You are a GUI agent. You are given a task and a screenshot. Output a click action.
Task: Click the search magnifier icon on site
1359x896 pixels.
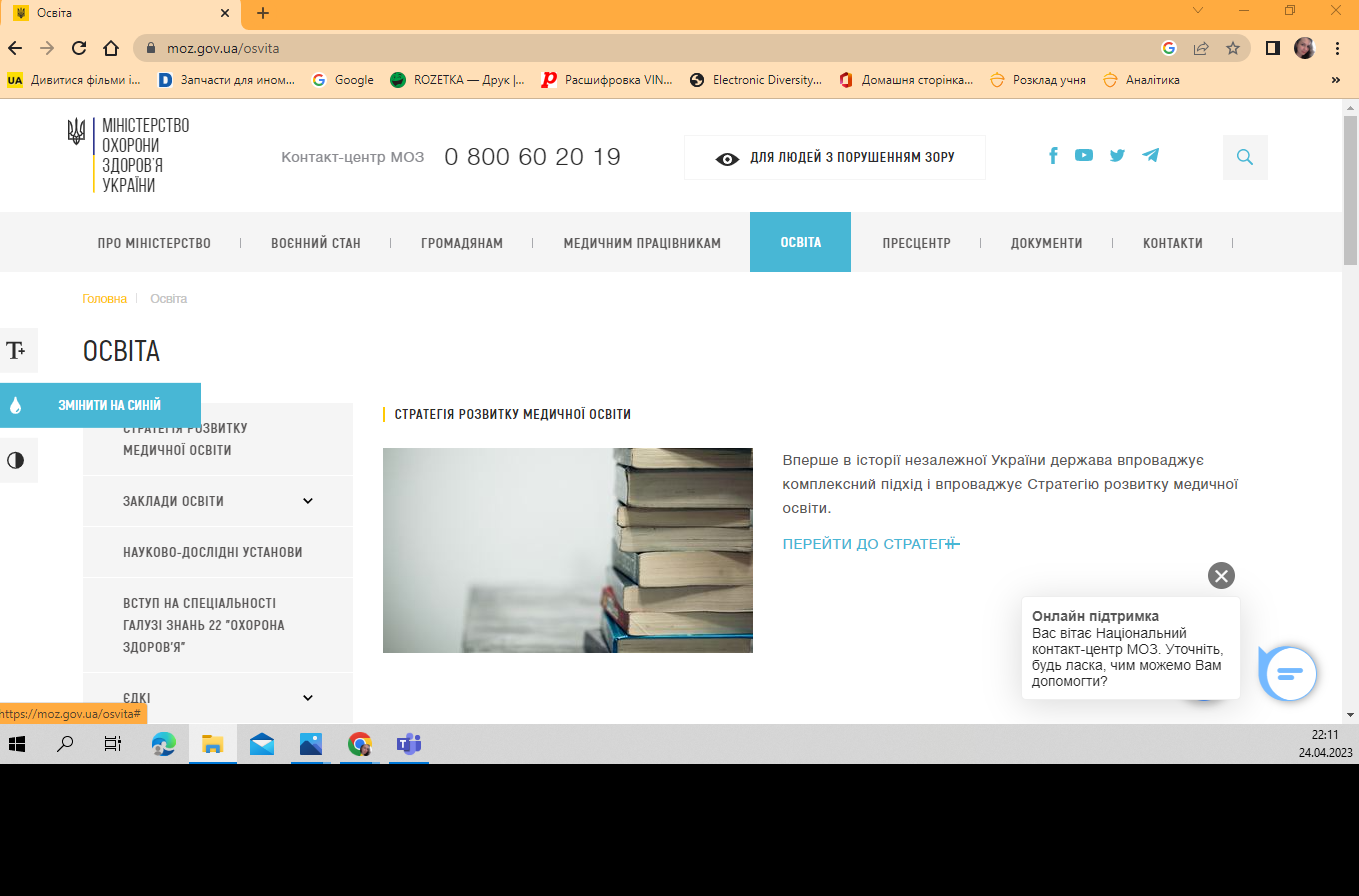pos(1245,157)
